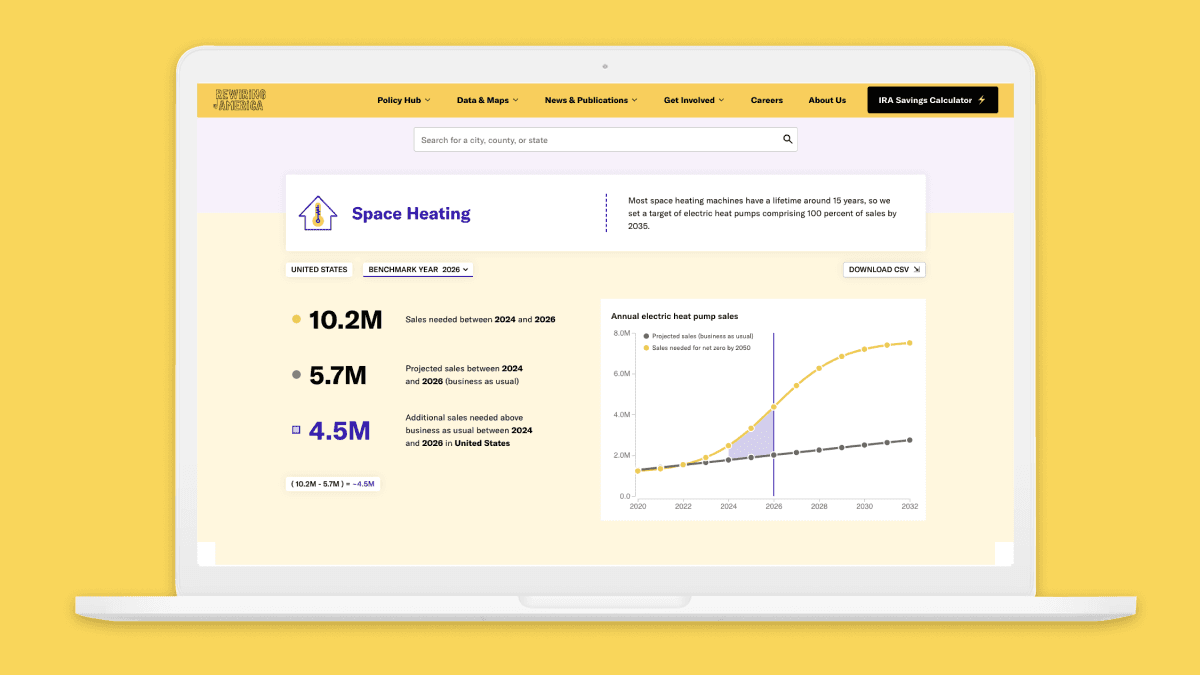Focus the city, county, or state search field

pos(595,140)
